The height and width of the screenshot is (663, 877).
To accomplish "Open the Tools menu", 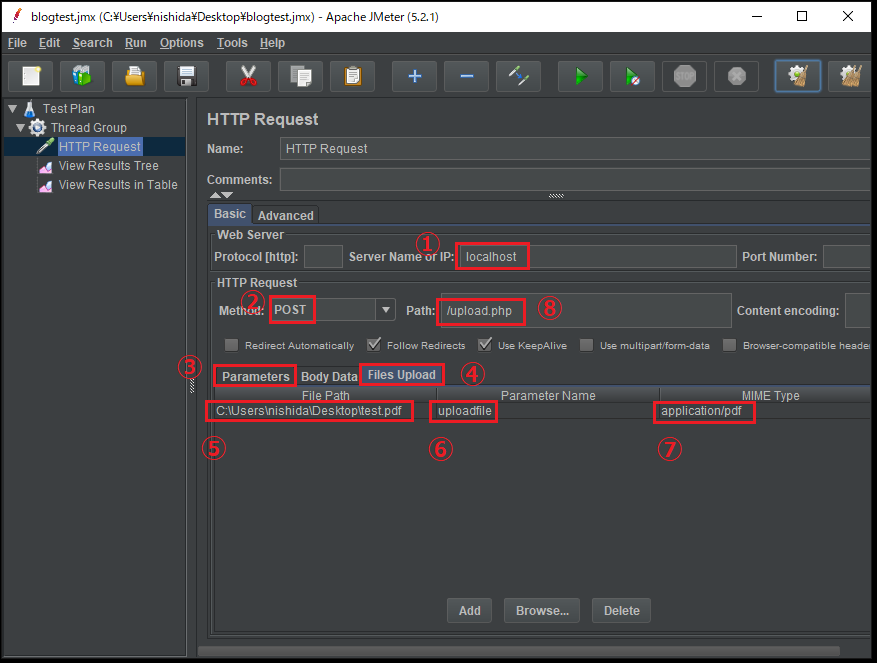I will point(232,43).
